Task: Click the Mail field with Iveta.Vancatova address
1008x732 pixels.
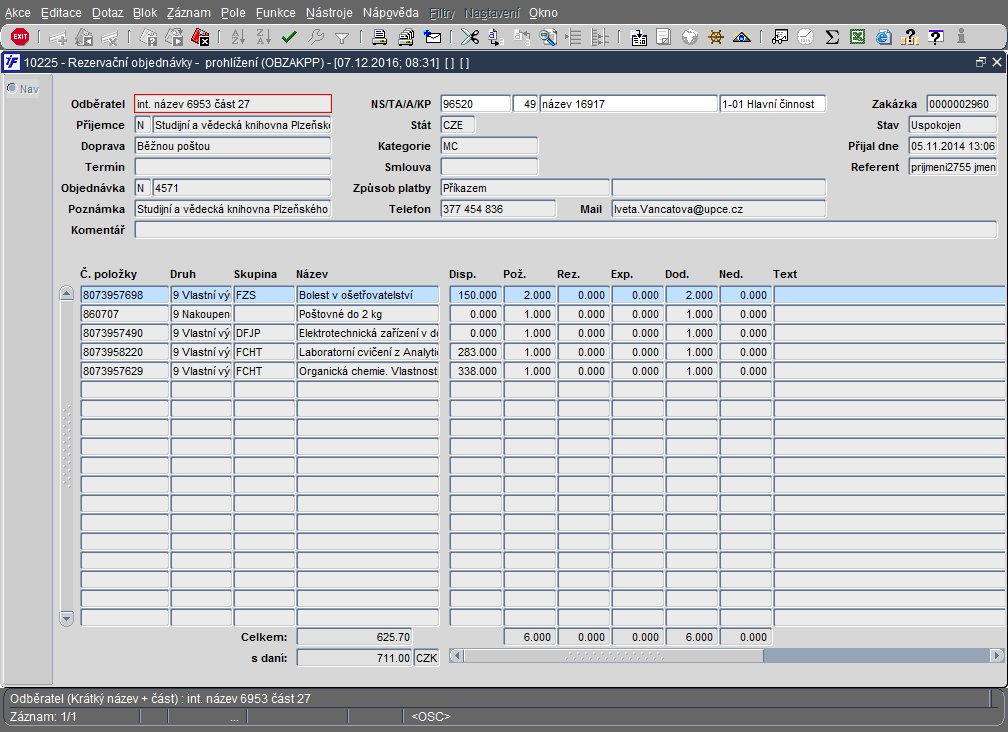Action: coord(719,209)
